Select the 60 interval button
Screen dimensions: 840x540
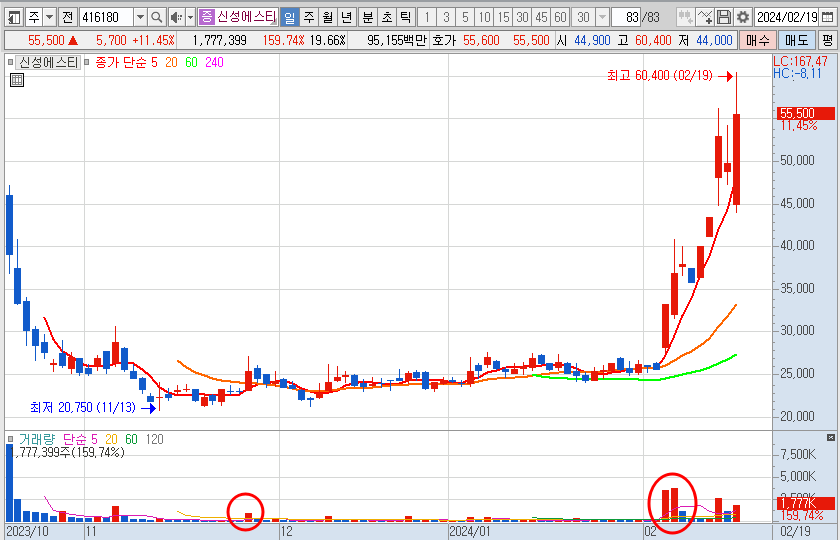tap(560, 18)
